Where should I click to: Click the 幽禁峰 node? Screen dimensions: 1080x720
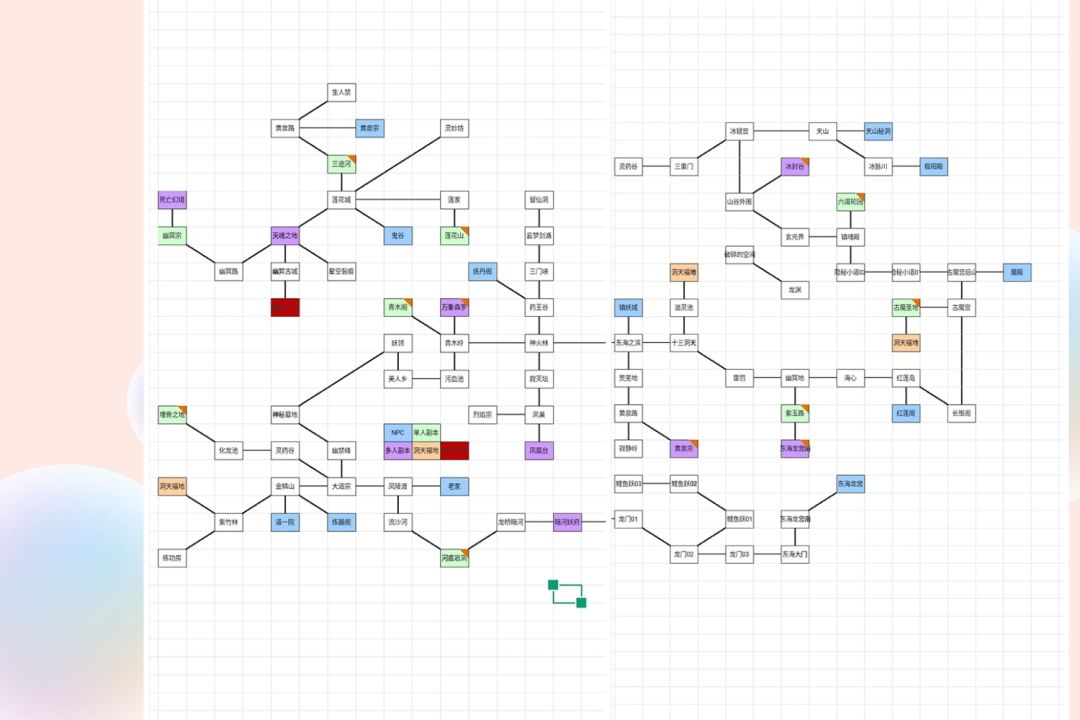[x=341, y=451]
